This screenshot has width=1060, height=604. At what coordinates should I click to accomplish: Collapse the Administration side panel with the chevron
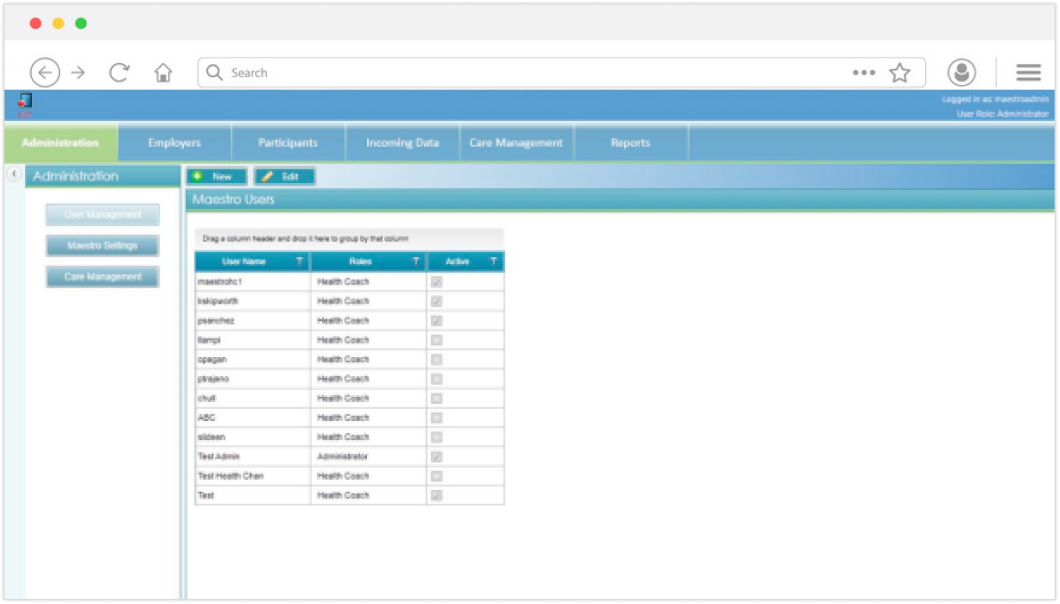pyautogui.click(x=14, y=174)
